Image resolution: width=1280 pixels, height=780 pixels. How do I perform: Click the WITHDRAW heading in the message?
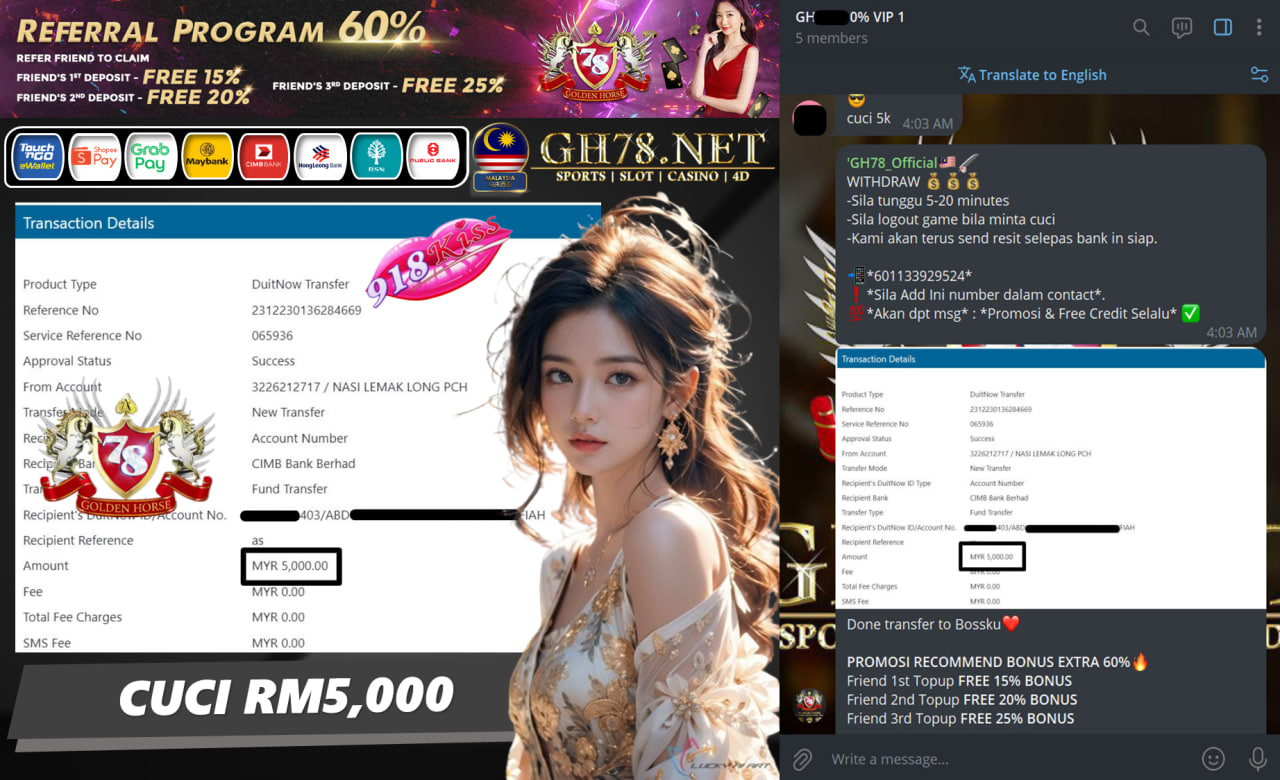click(883, 182)
